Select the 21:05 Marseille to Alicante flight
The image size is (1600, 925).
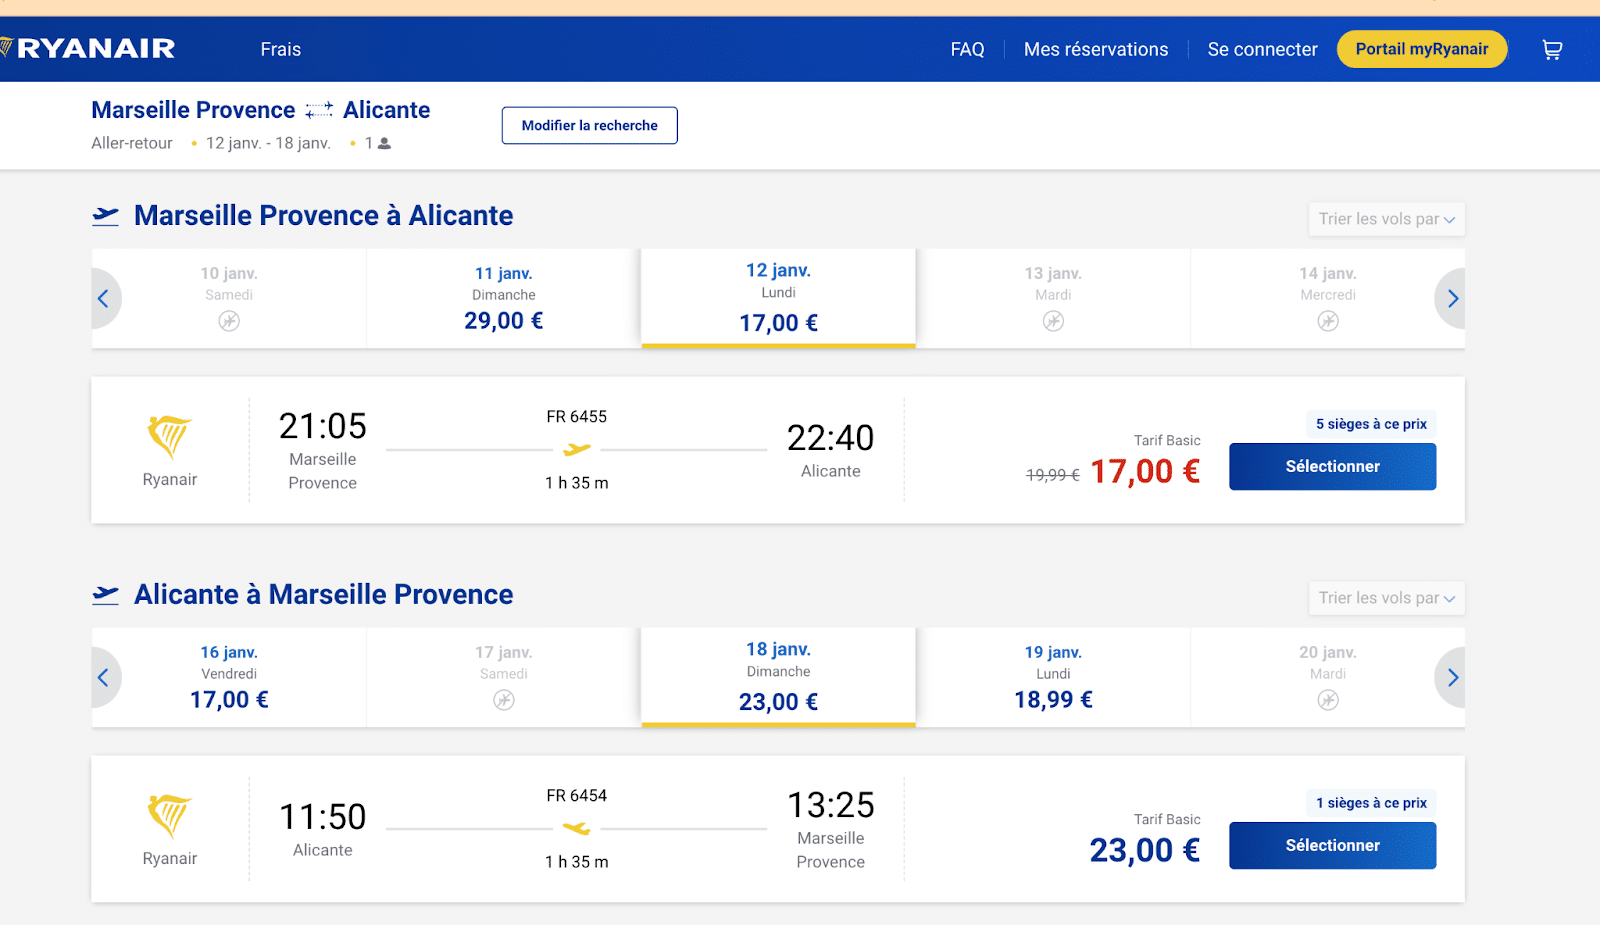pyautogui.click(x=1332, y=467)
